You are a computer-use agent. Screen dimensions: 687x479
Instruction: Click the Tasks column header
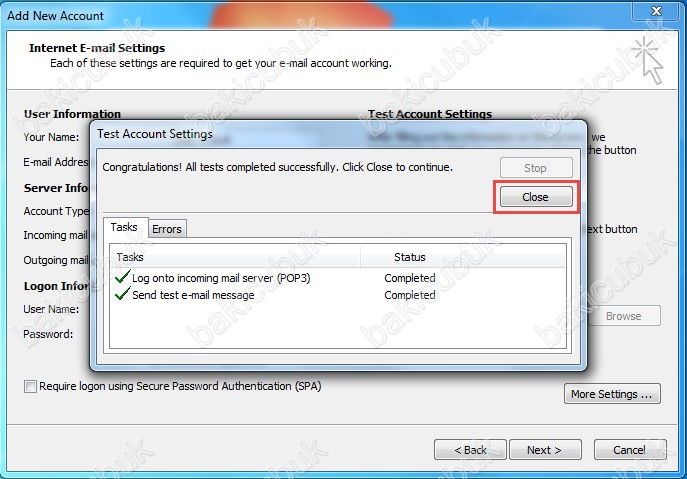tap(130, 257)
